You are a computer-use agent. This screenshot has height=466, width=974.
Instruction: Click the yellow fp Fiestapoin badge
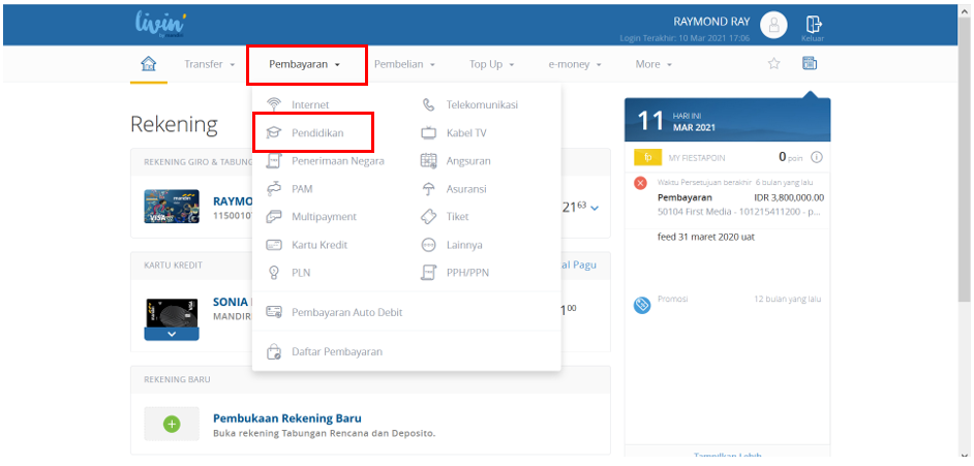648,158
